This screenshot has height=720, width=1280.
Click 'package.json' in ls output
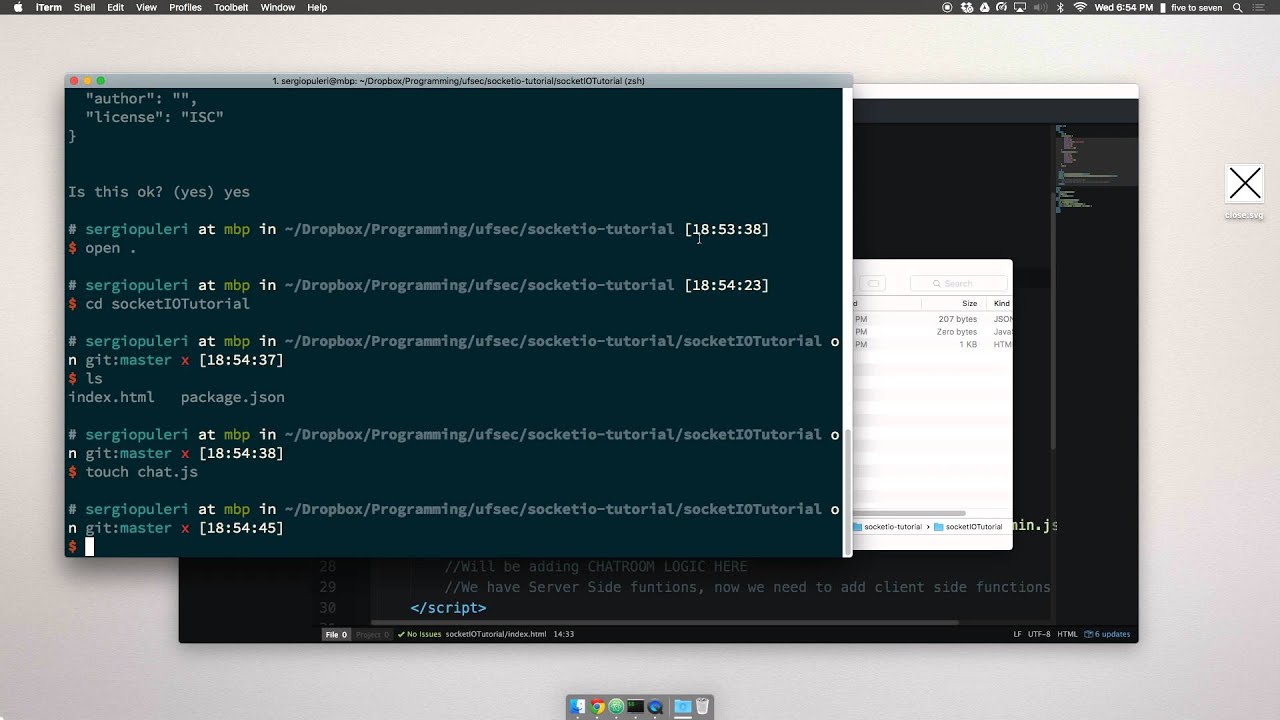(x=232, y=397)
